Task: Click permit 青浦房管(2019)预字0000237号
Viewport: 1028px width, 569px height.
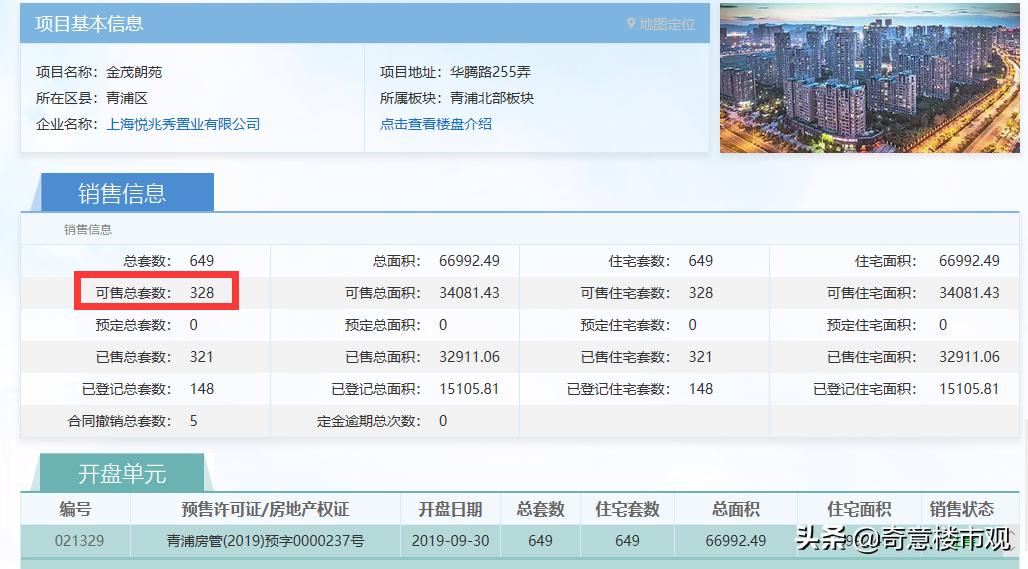Action: [x=266, y=541]
